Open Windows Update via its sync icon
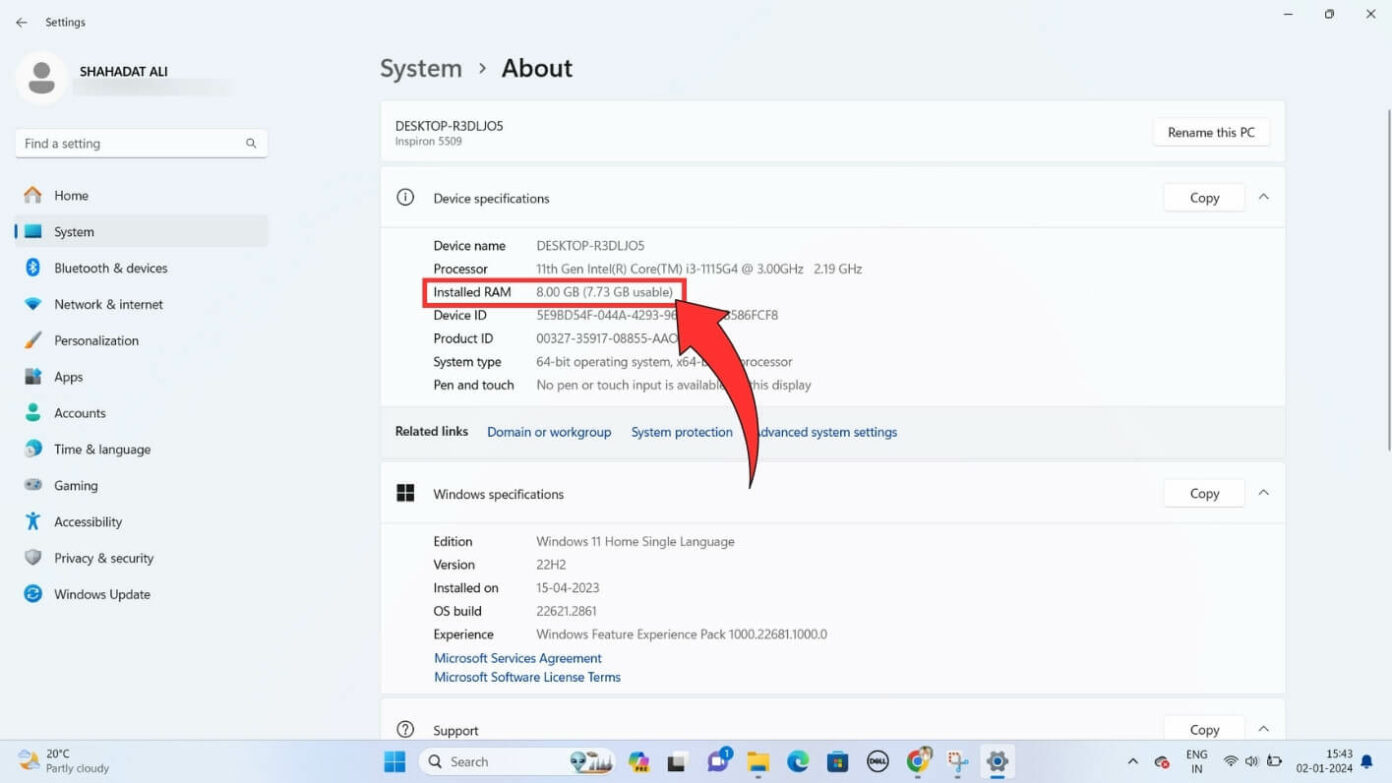Viewport: 1392px width, 783px height. pyautogui.click(x=33, y=594)
